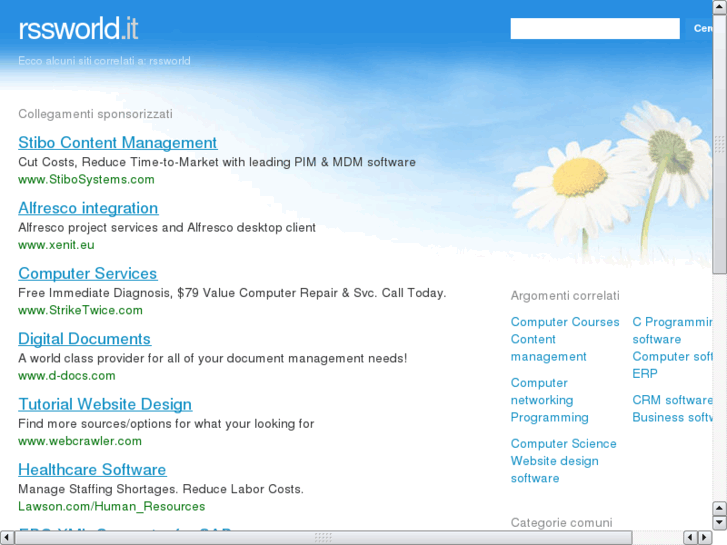
Task: Click horizontal scrollbar right arrow button
Action: pyautogui.click(x=705, y=538)
